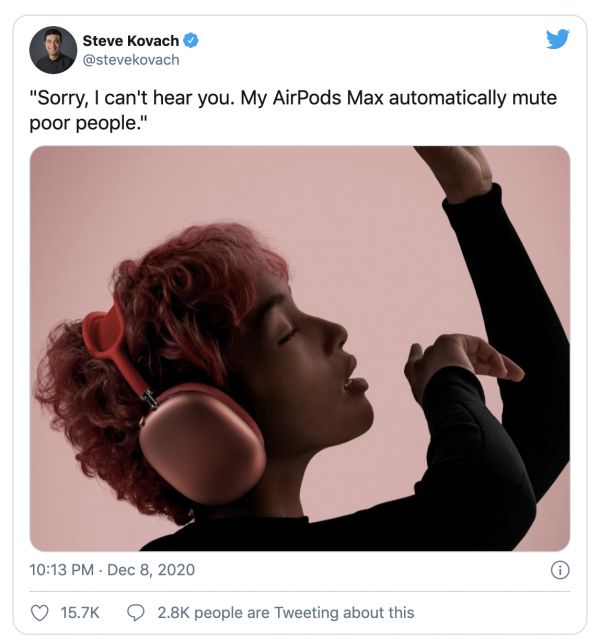600x641 pixels.
Task: Click the pink headphones in the photo
Action: point(200,440)
